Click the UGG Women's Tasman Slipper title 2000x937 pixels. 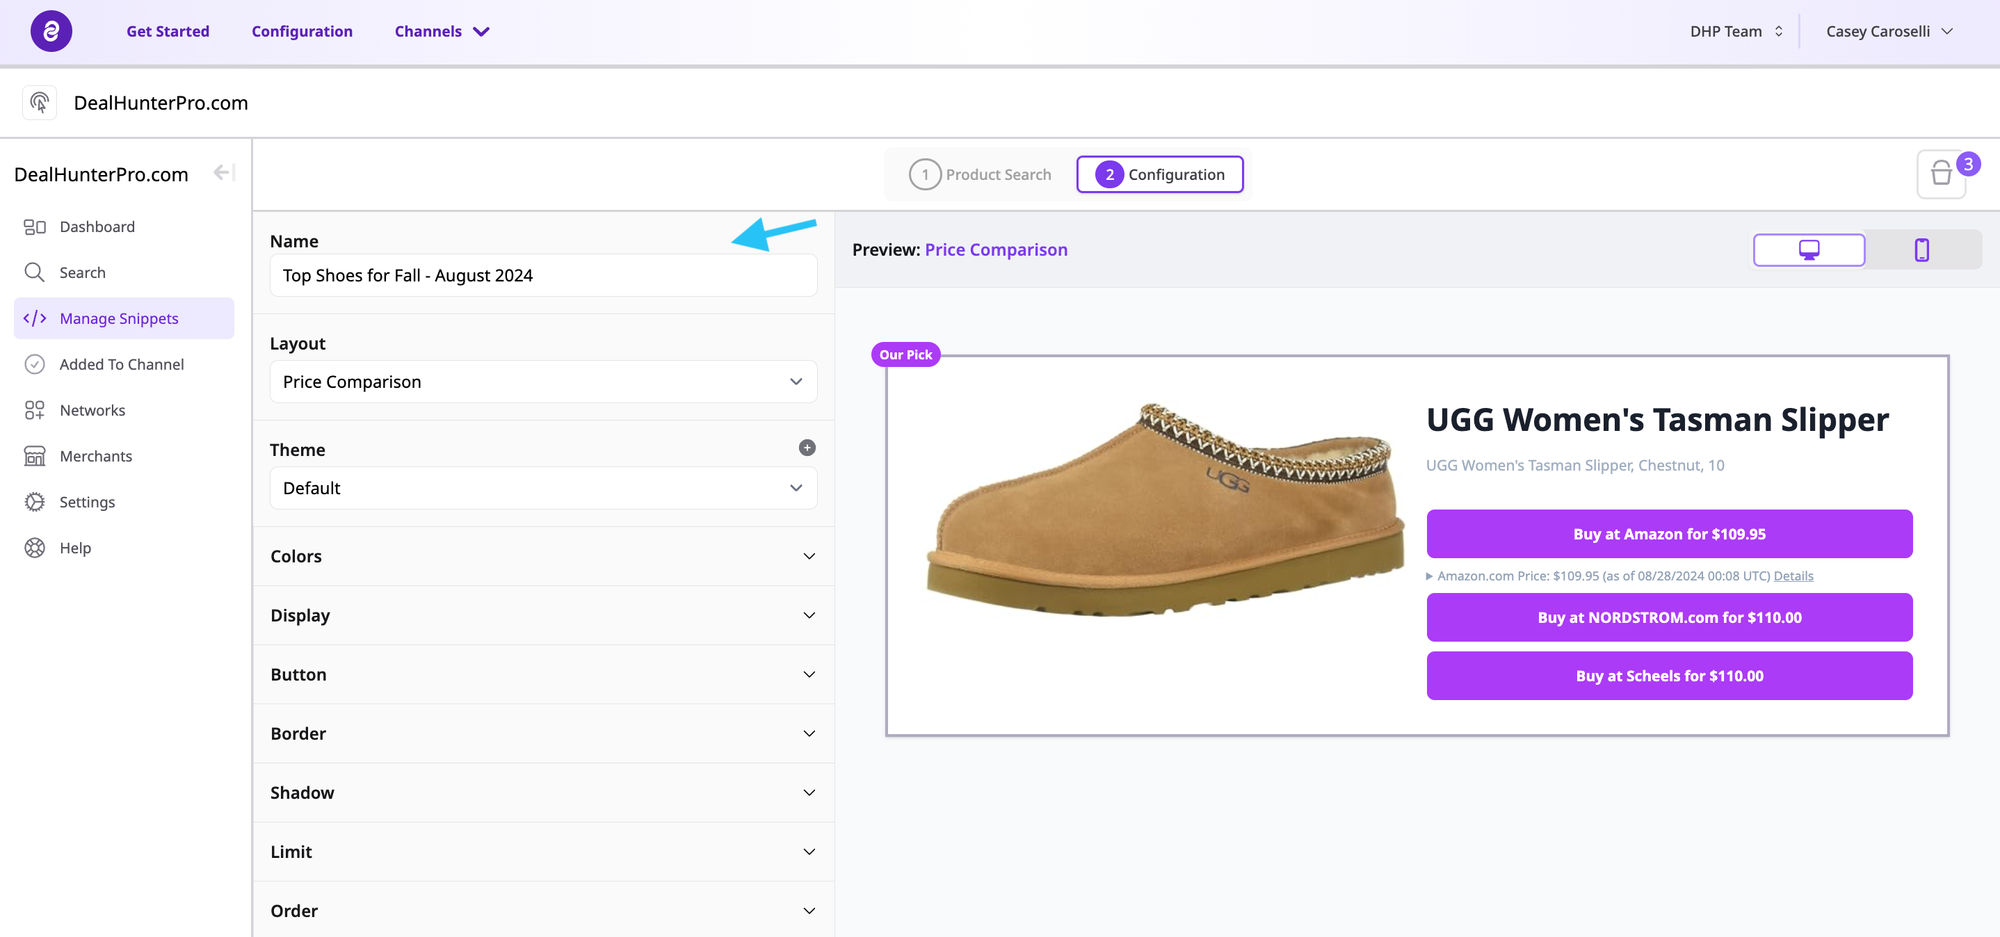coord(1657,420)
